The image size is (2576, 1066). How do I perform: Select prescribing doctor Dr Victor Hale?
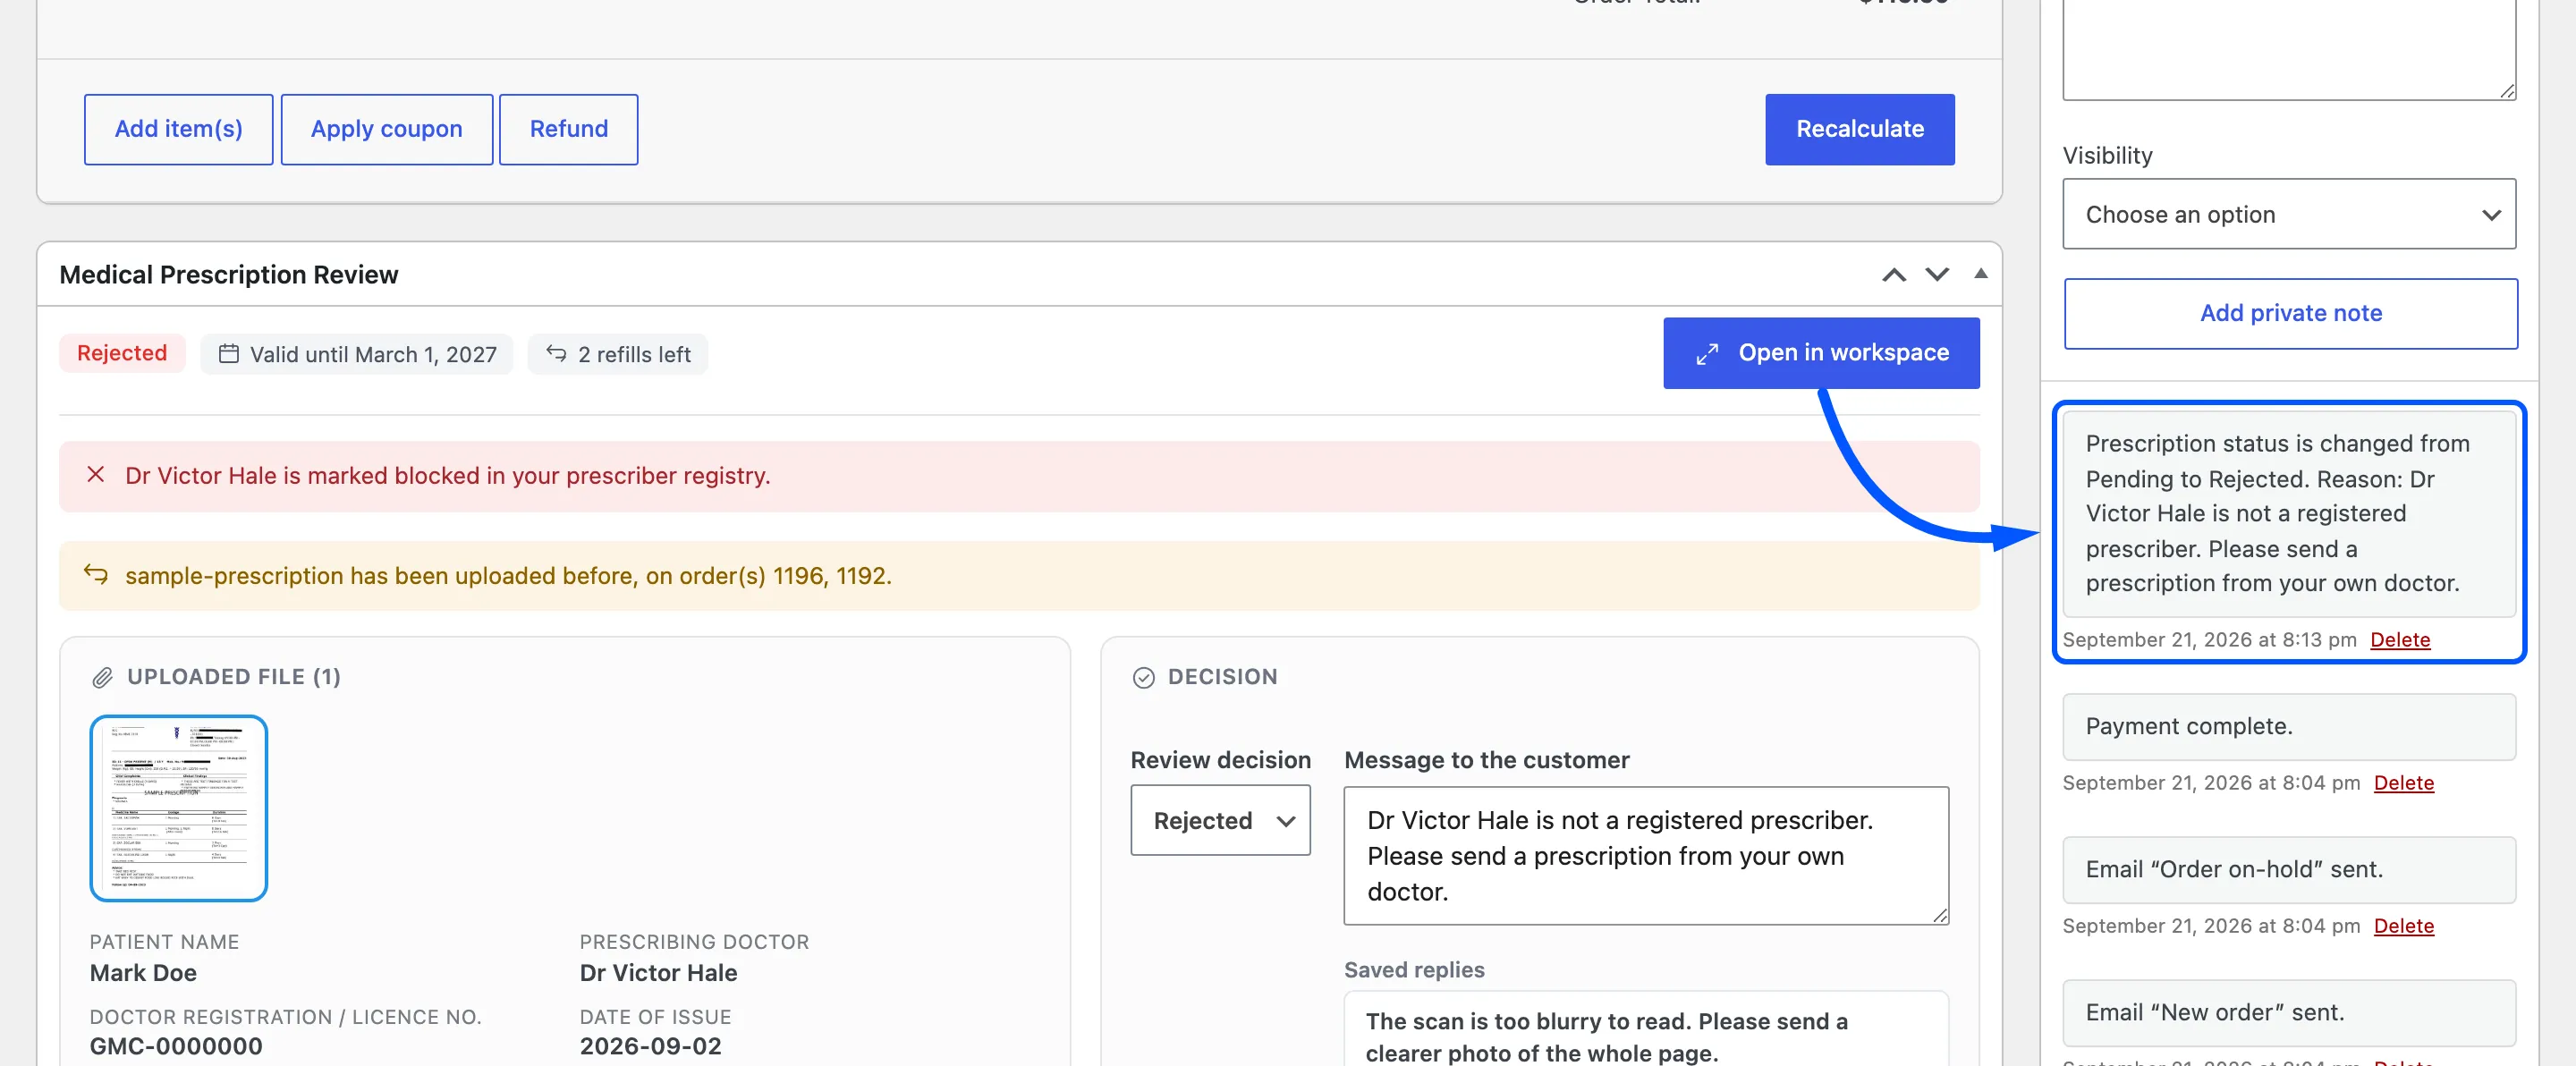pyautogui.click(x=658, y=973)
